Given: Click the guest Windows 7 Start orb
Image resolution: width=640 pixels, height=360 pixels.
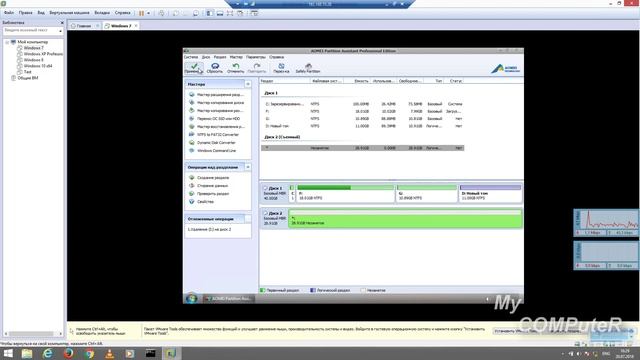Looking at the screenshot, I should point(191,299).
